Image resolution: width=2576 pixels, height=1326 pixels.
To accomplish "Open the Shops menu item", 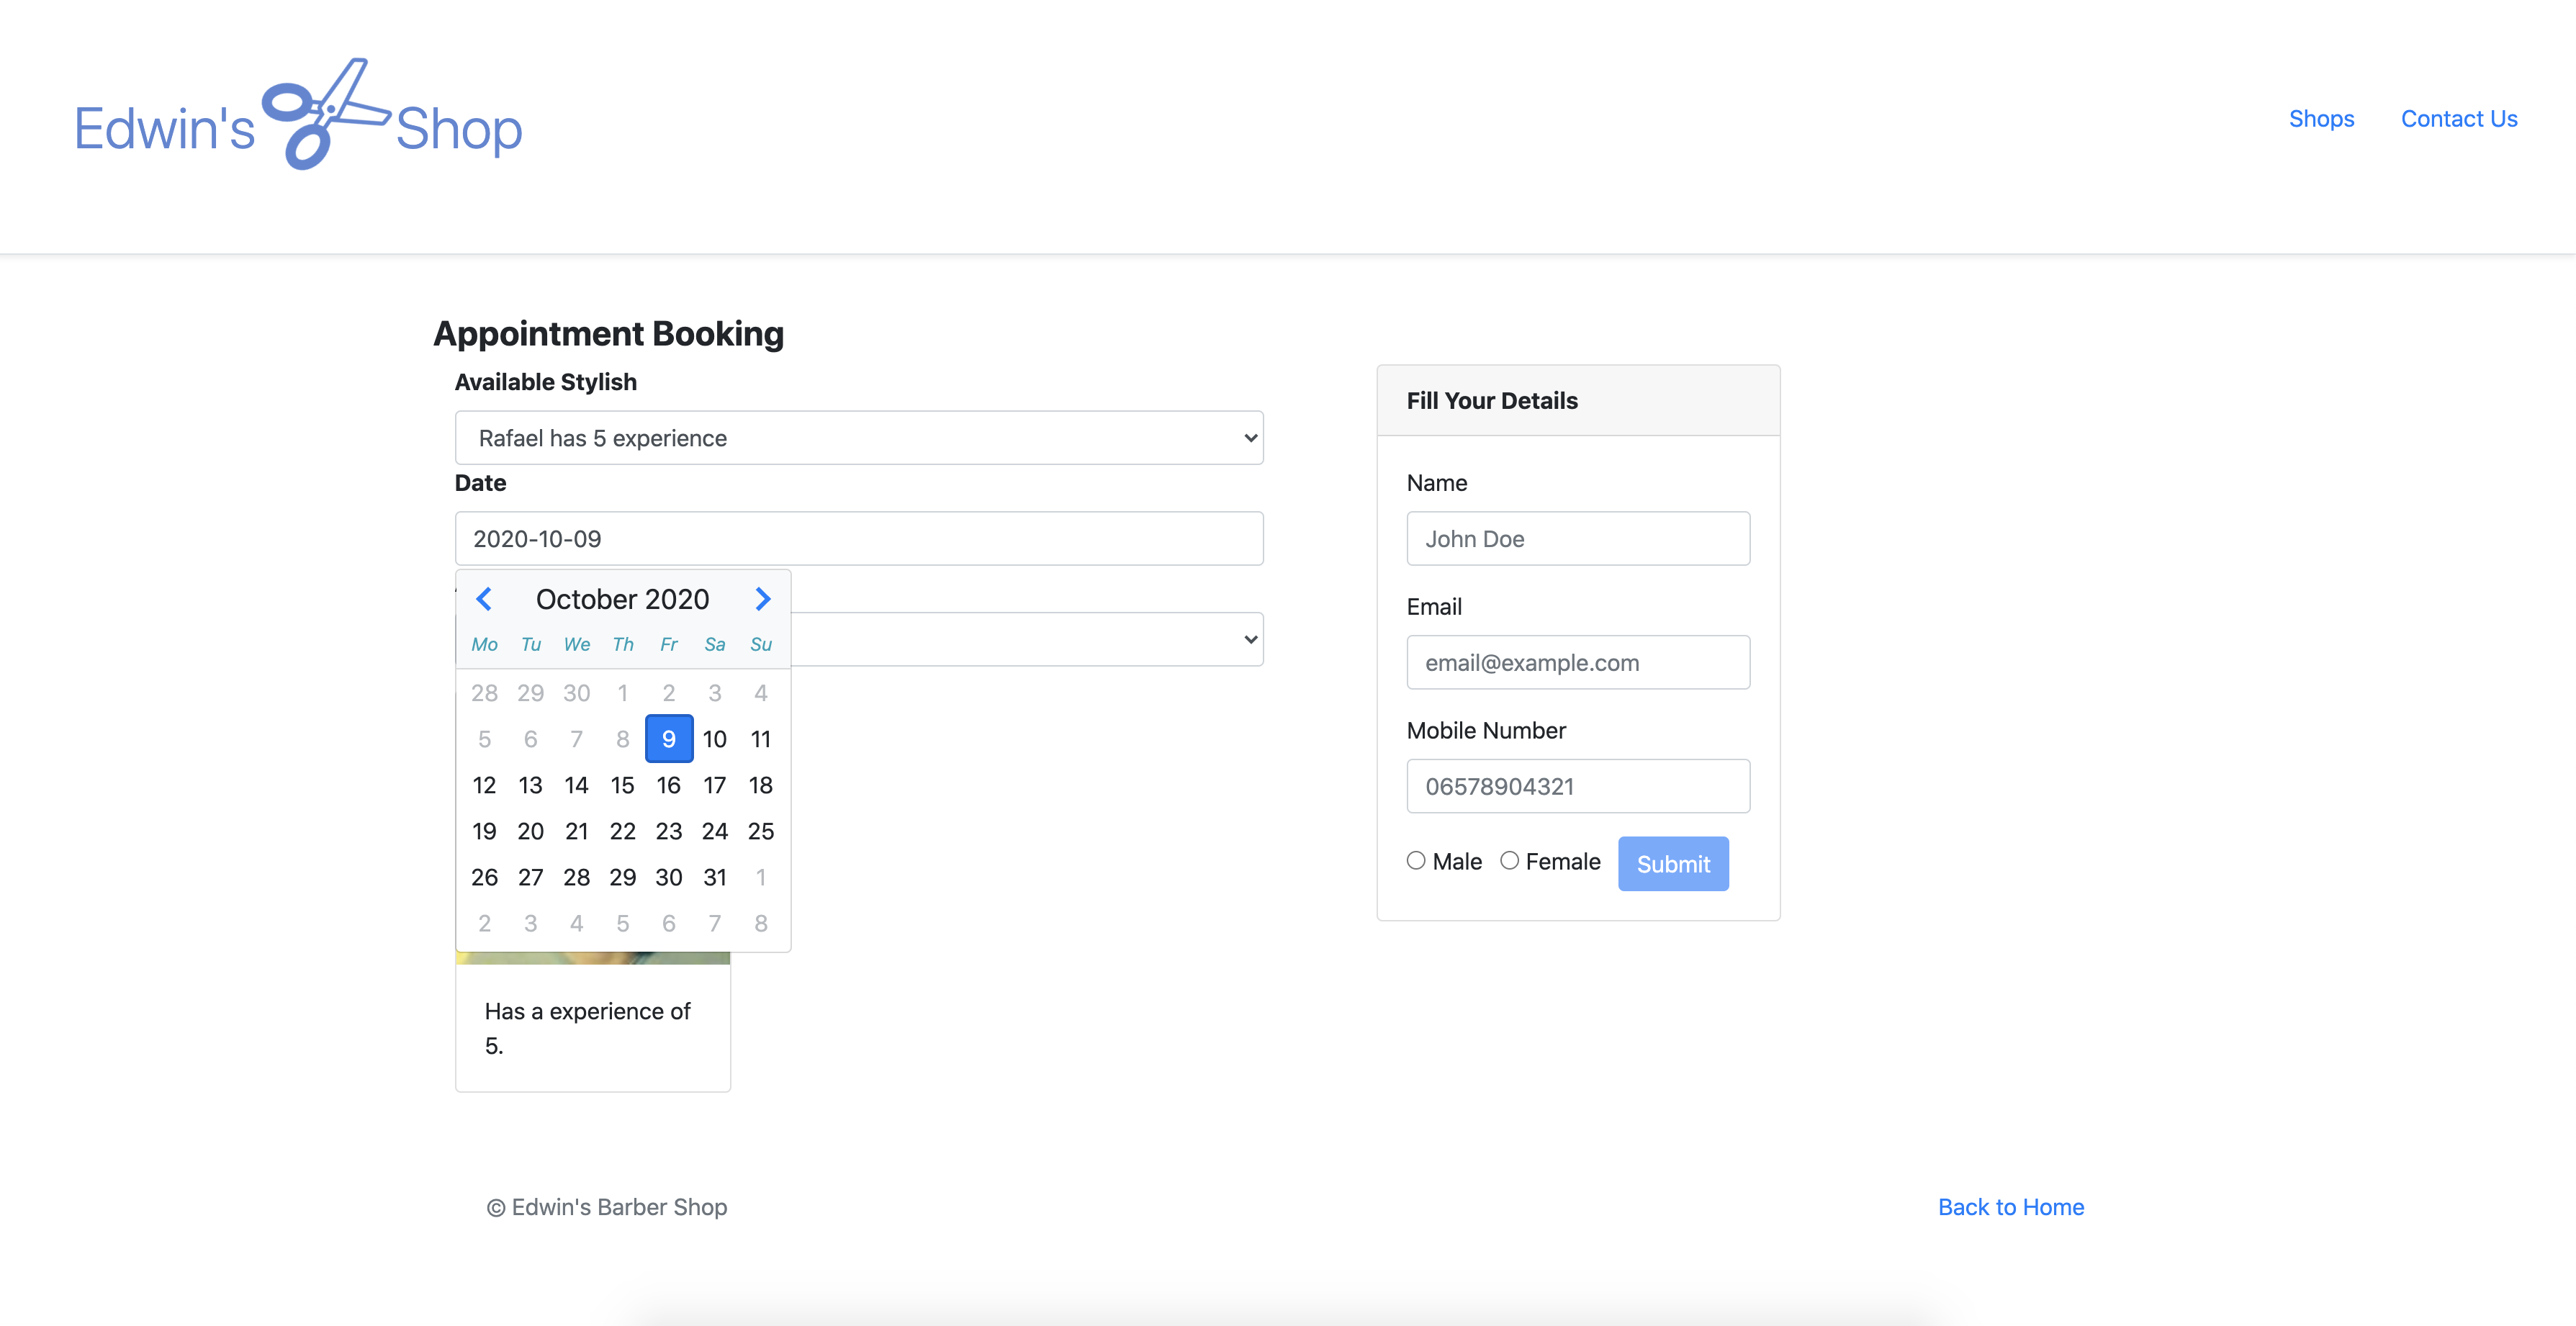I will point(2321,119).
